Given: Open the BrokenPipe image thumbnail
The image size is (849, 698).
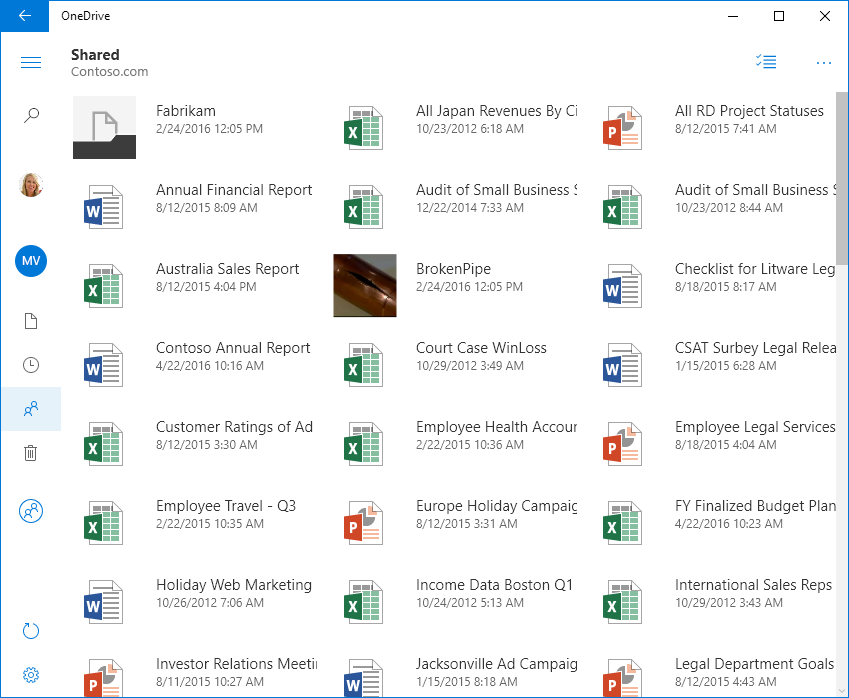Looking at the screenshot, I should click(x=364, y=285).
